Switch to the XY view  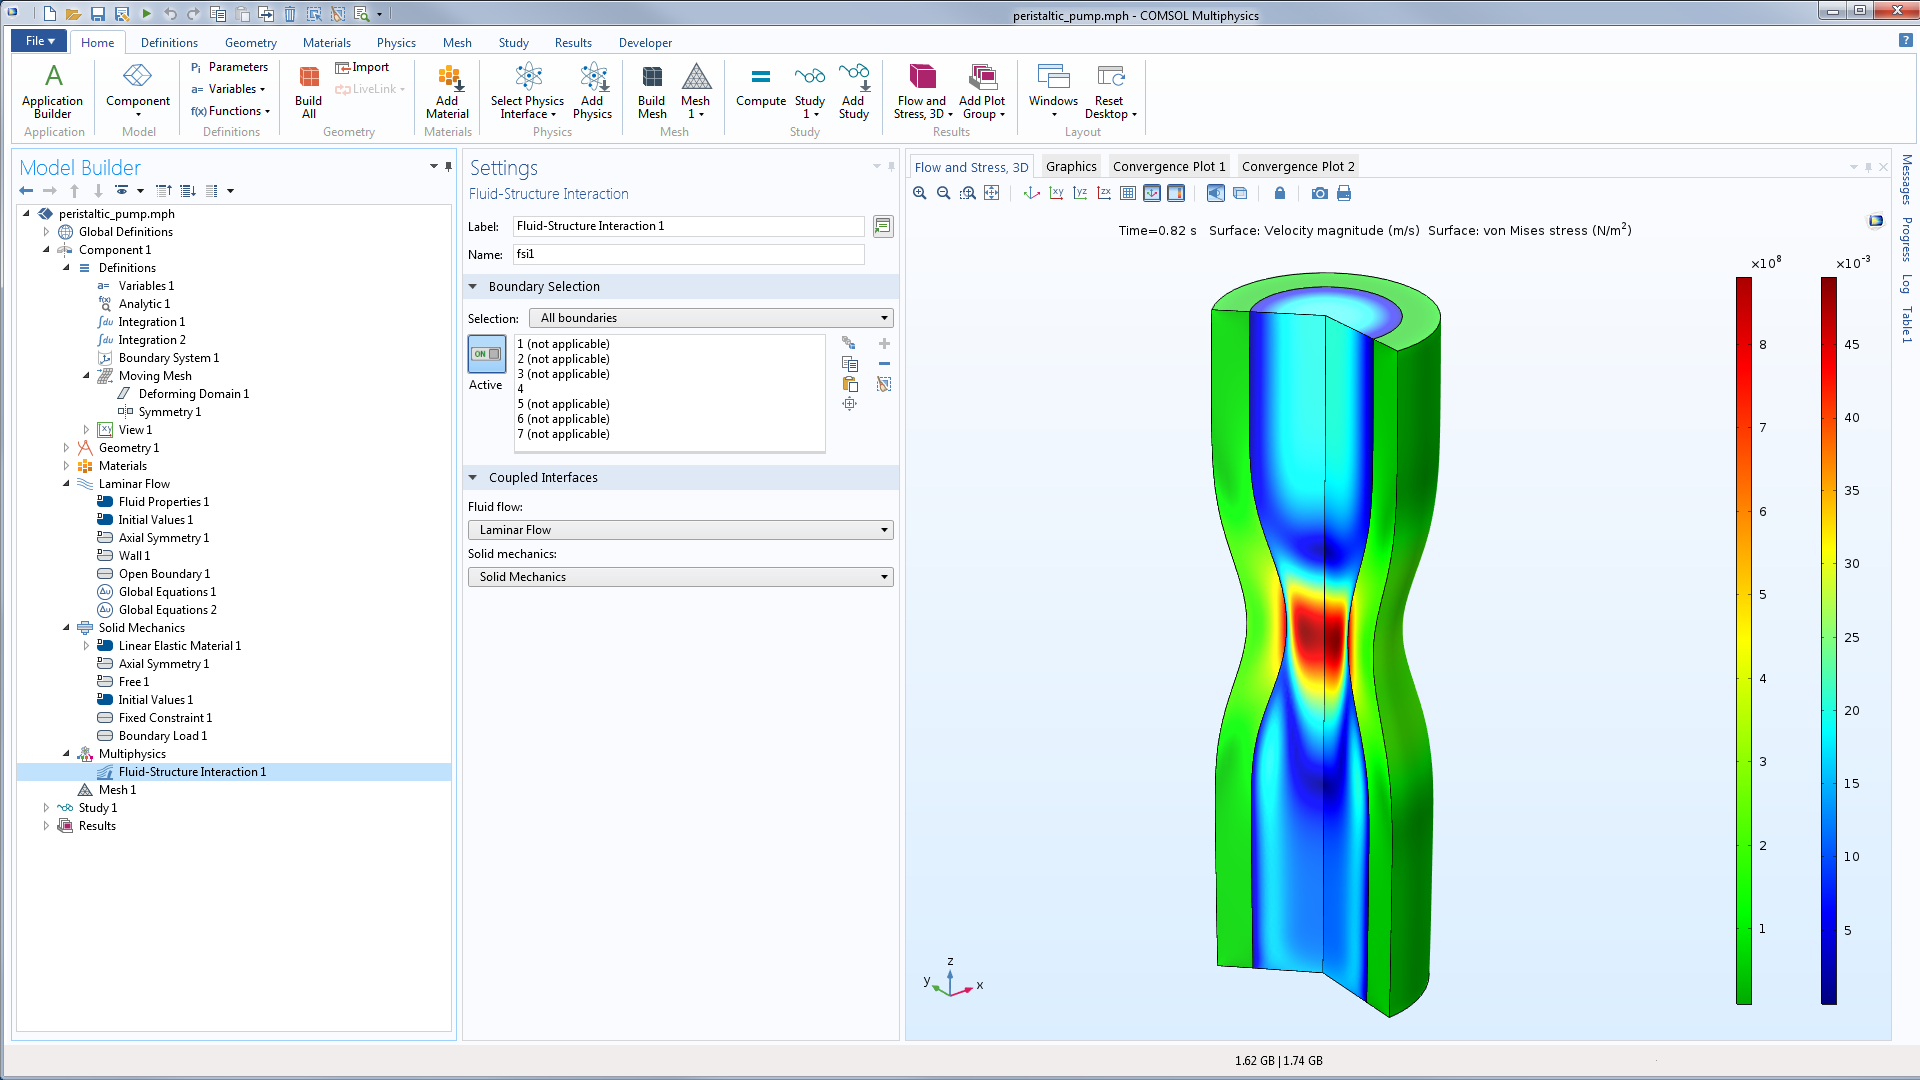(x=1056, y=193)
